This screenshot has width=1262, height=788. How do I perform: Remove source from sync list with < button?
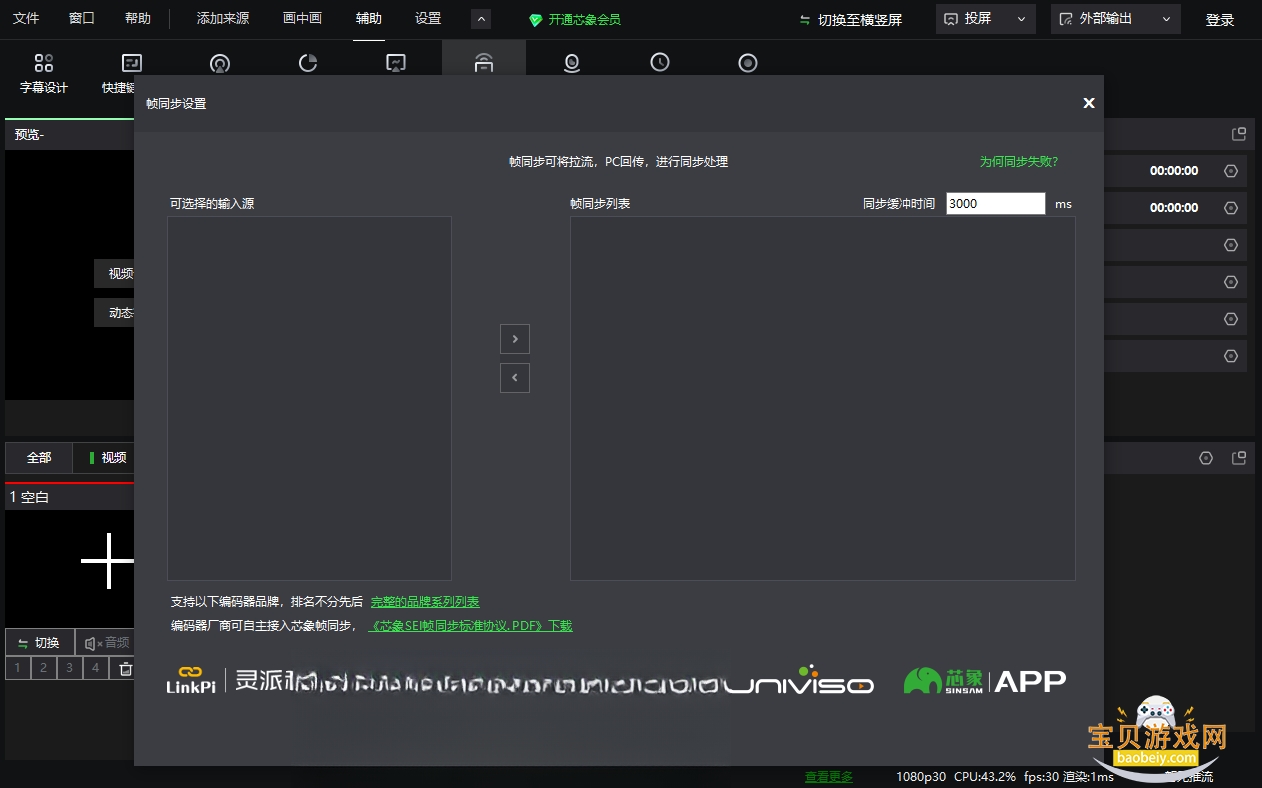[x=515, y=378]
